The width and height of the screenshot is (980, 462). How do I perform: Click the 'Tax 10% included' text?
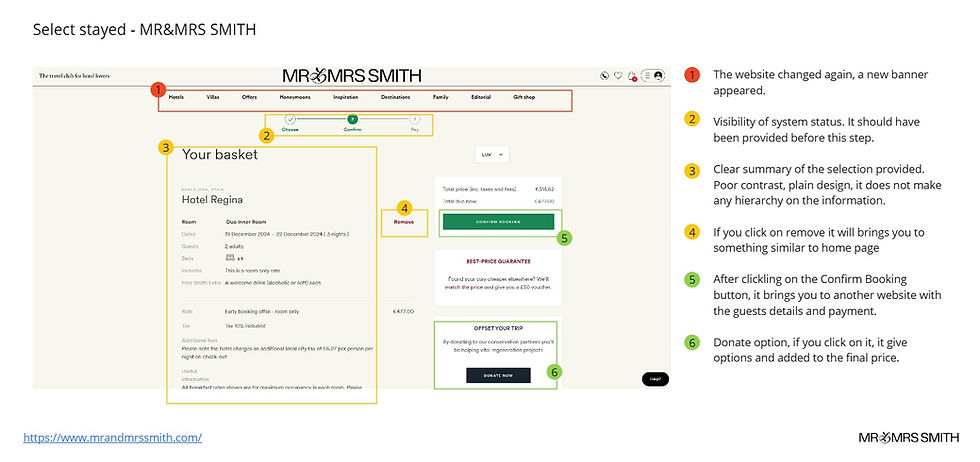pos(245,326)
